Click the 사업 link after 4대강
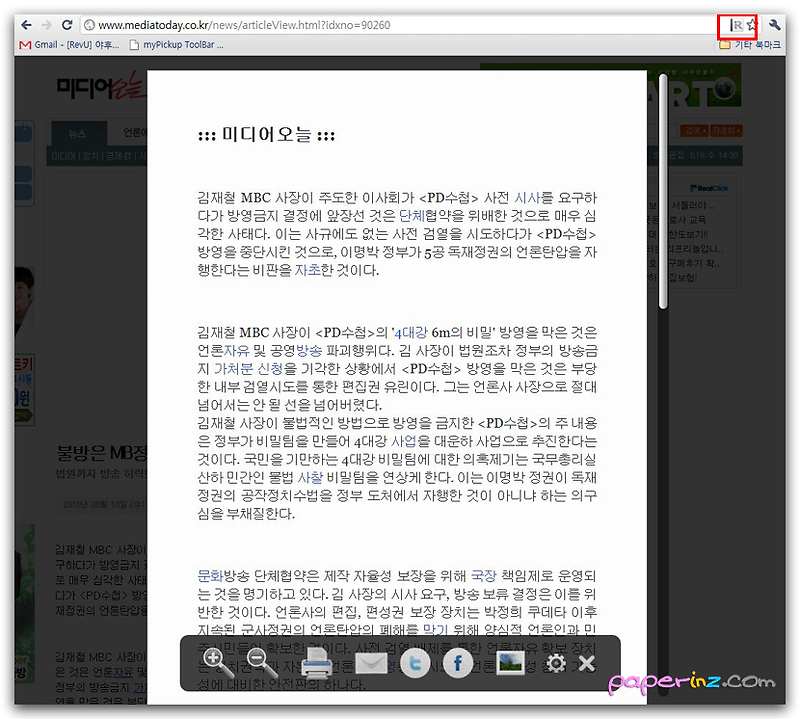This screenshot has width=800, height=719. (404, 441)
